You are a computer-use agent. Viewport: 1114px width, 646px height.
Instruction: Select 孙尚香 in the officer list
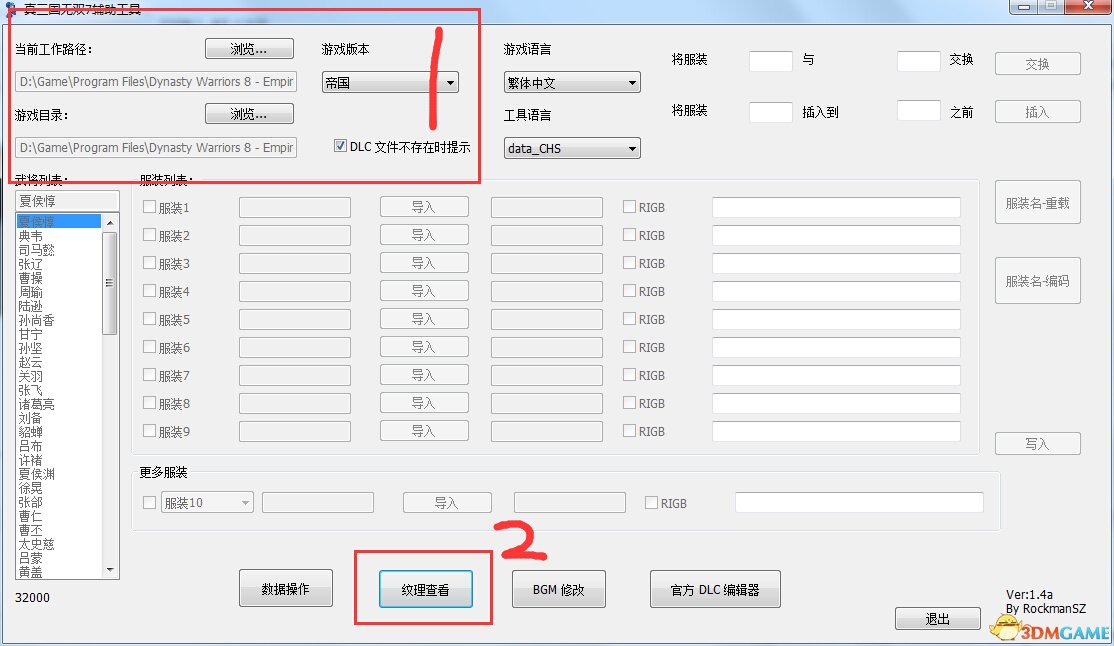36,320
